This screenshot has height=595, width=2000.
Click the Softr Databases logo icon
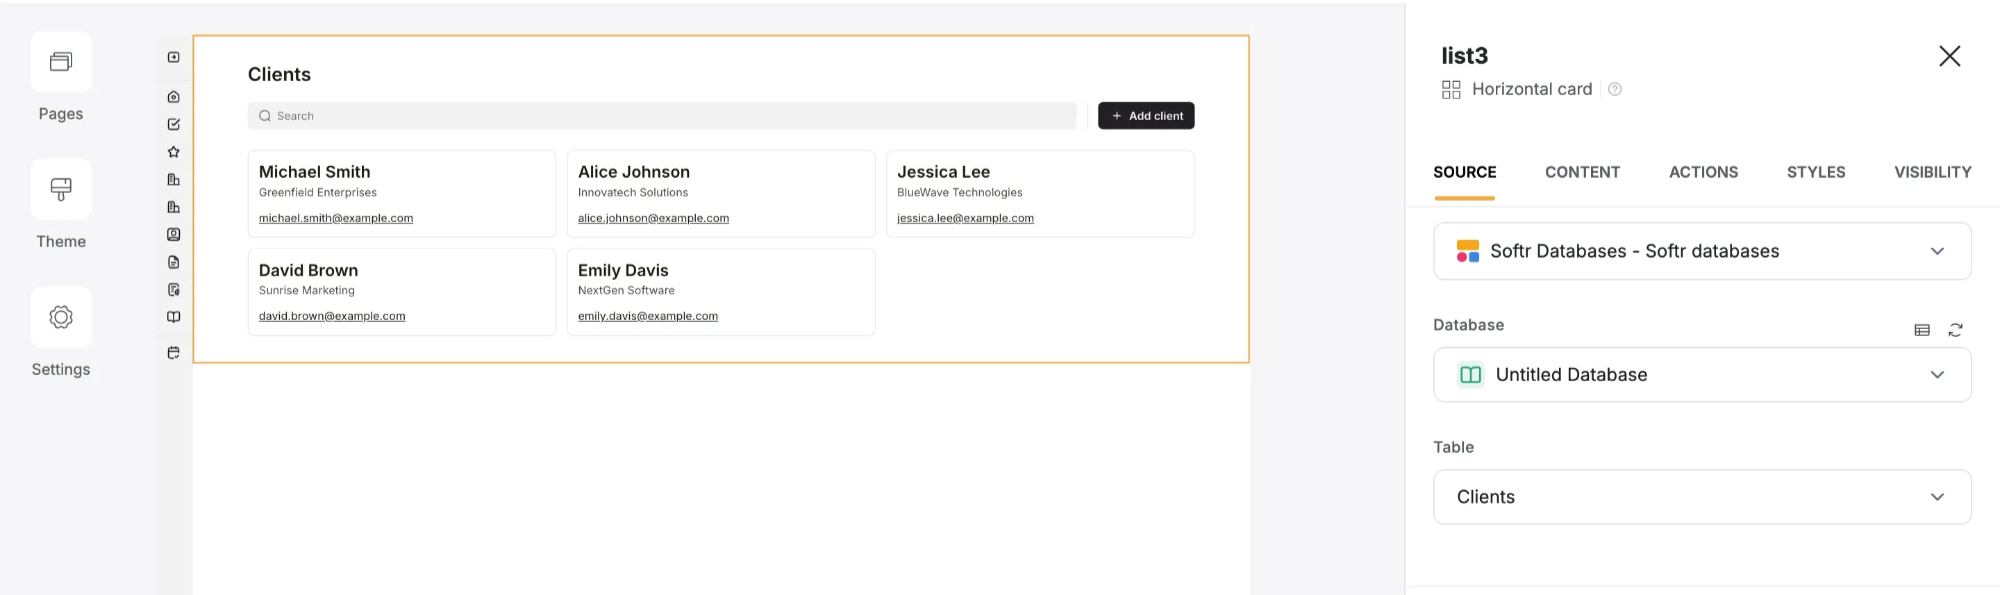coord(1468,251)
